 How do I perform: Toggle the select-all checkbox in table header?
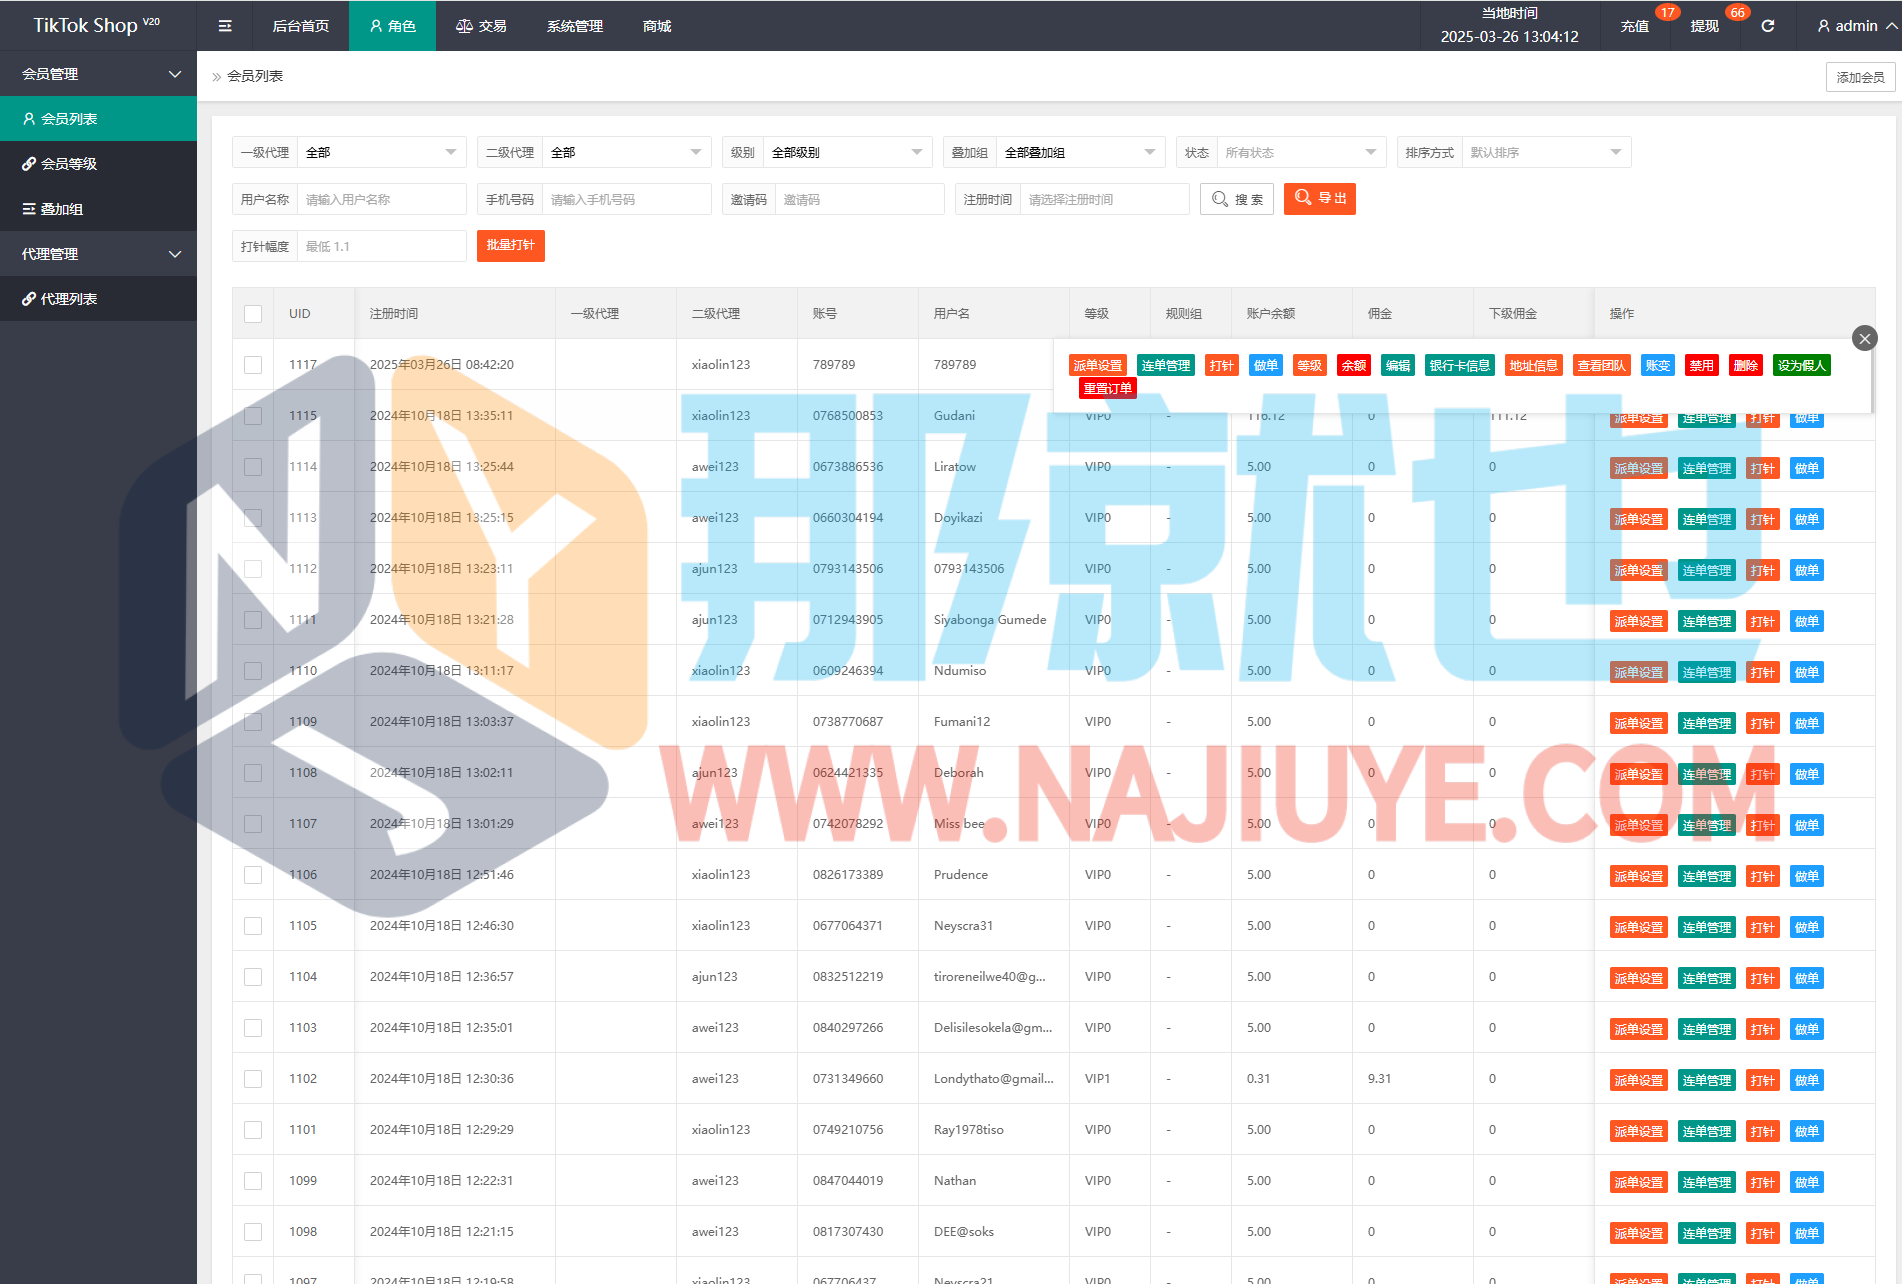[x=253, y=314]
